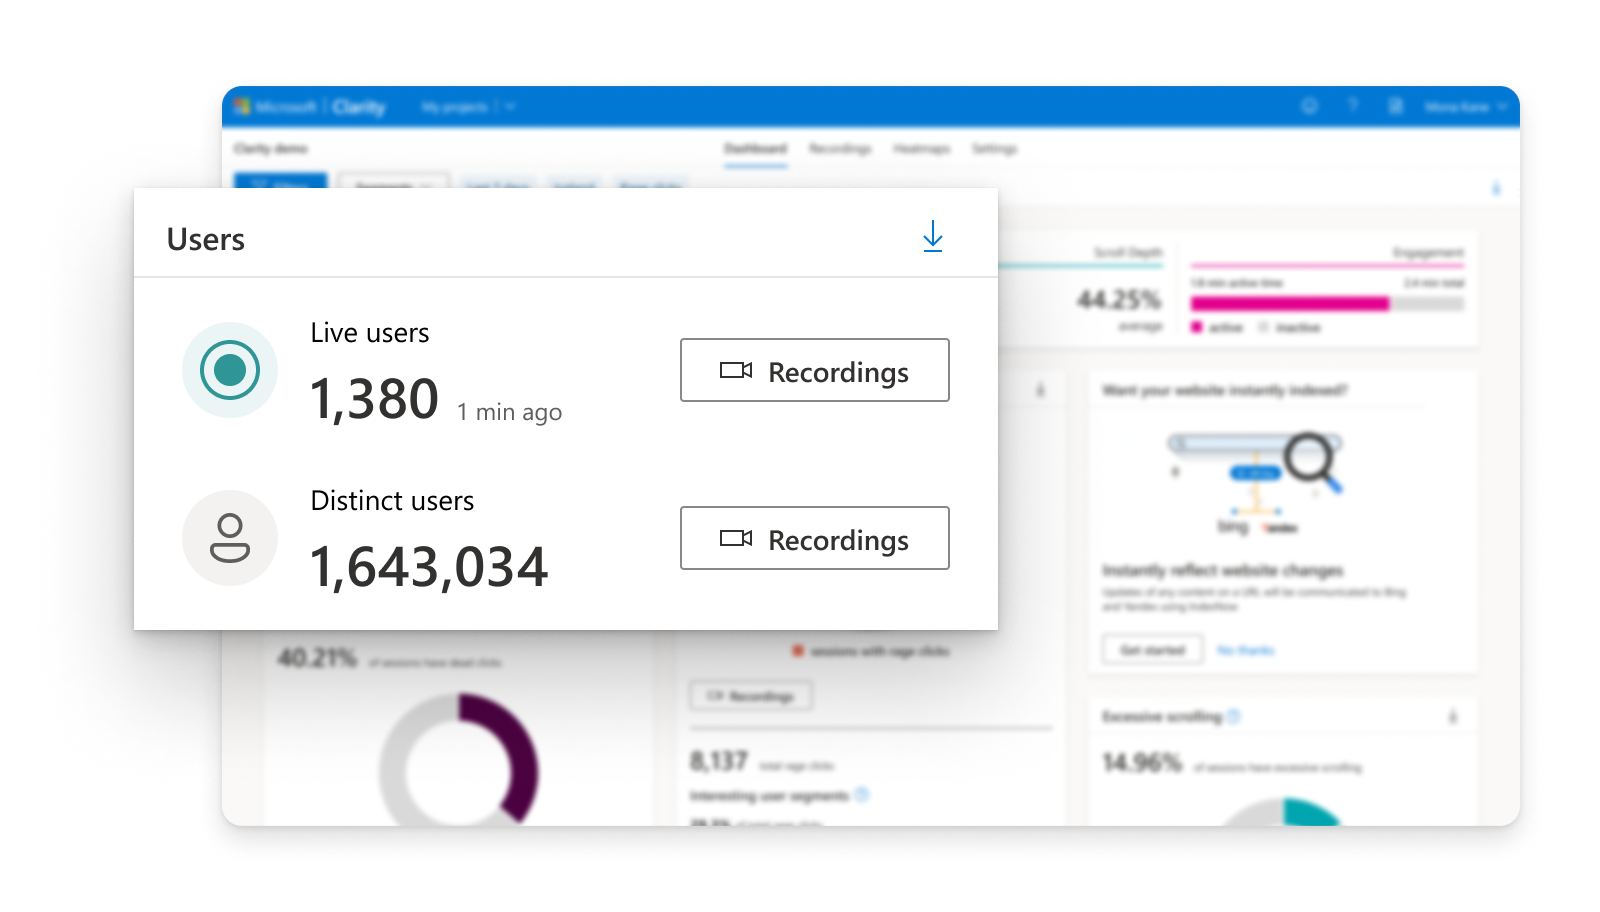Open help via the question mark icon
1600x912 pixels.
pos(1353,106)
